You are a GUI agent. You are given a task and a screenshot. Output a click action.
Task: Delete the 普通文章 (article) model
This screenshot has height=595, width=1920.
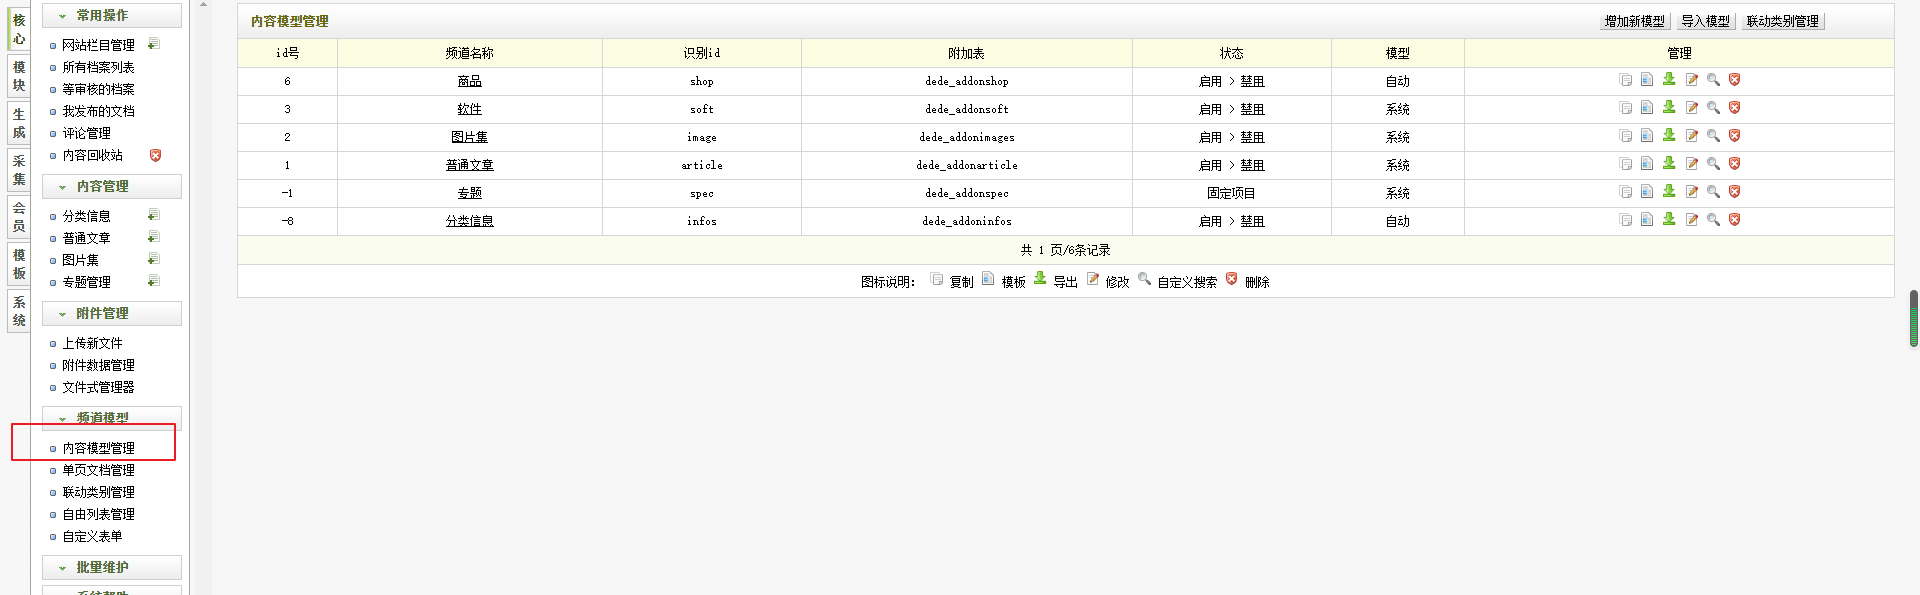1735,164
